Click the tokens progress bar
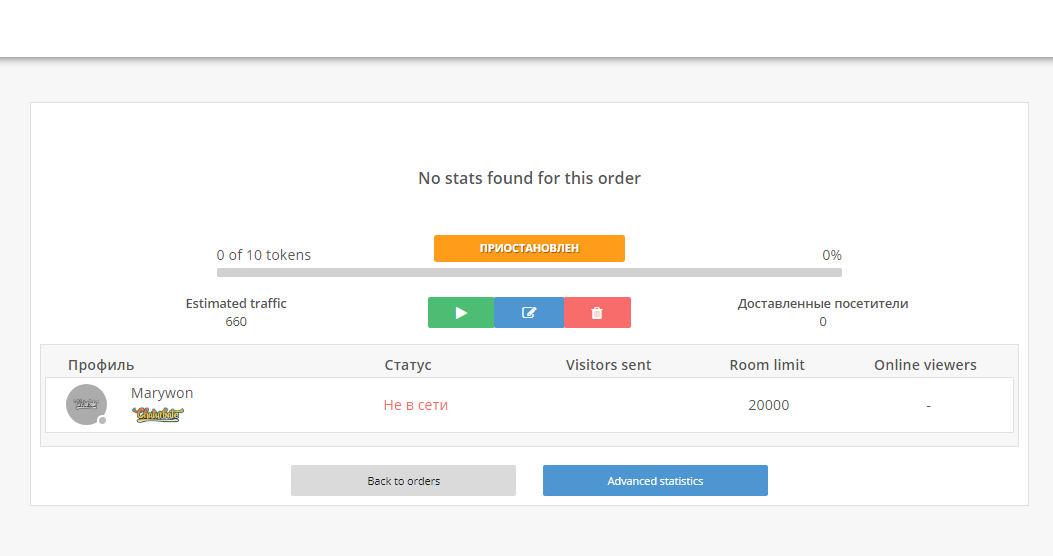Image resolution: width=1053 pixels, height=556 pixels. coord(529,272)
